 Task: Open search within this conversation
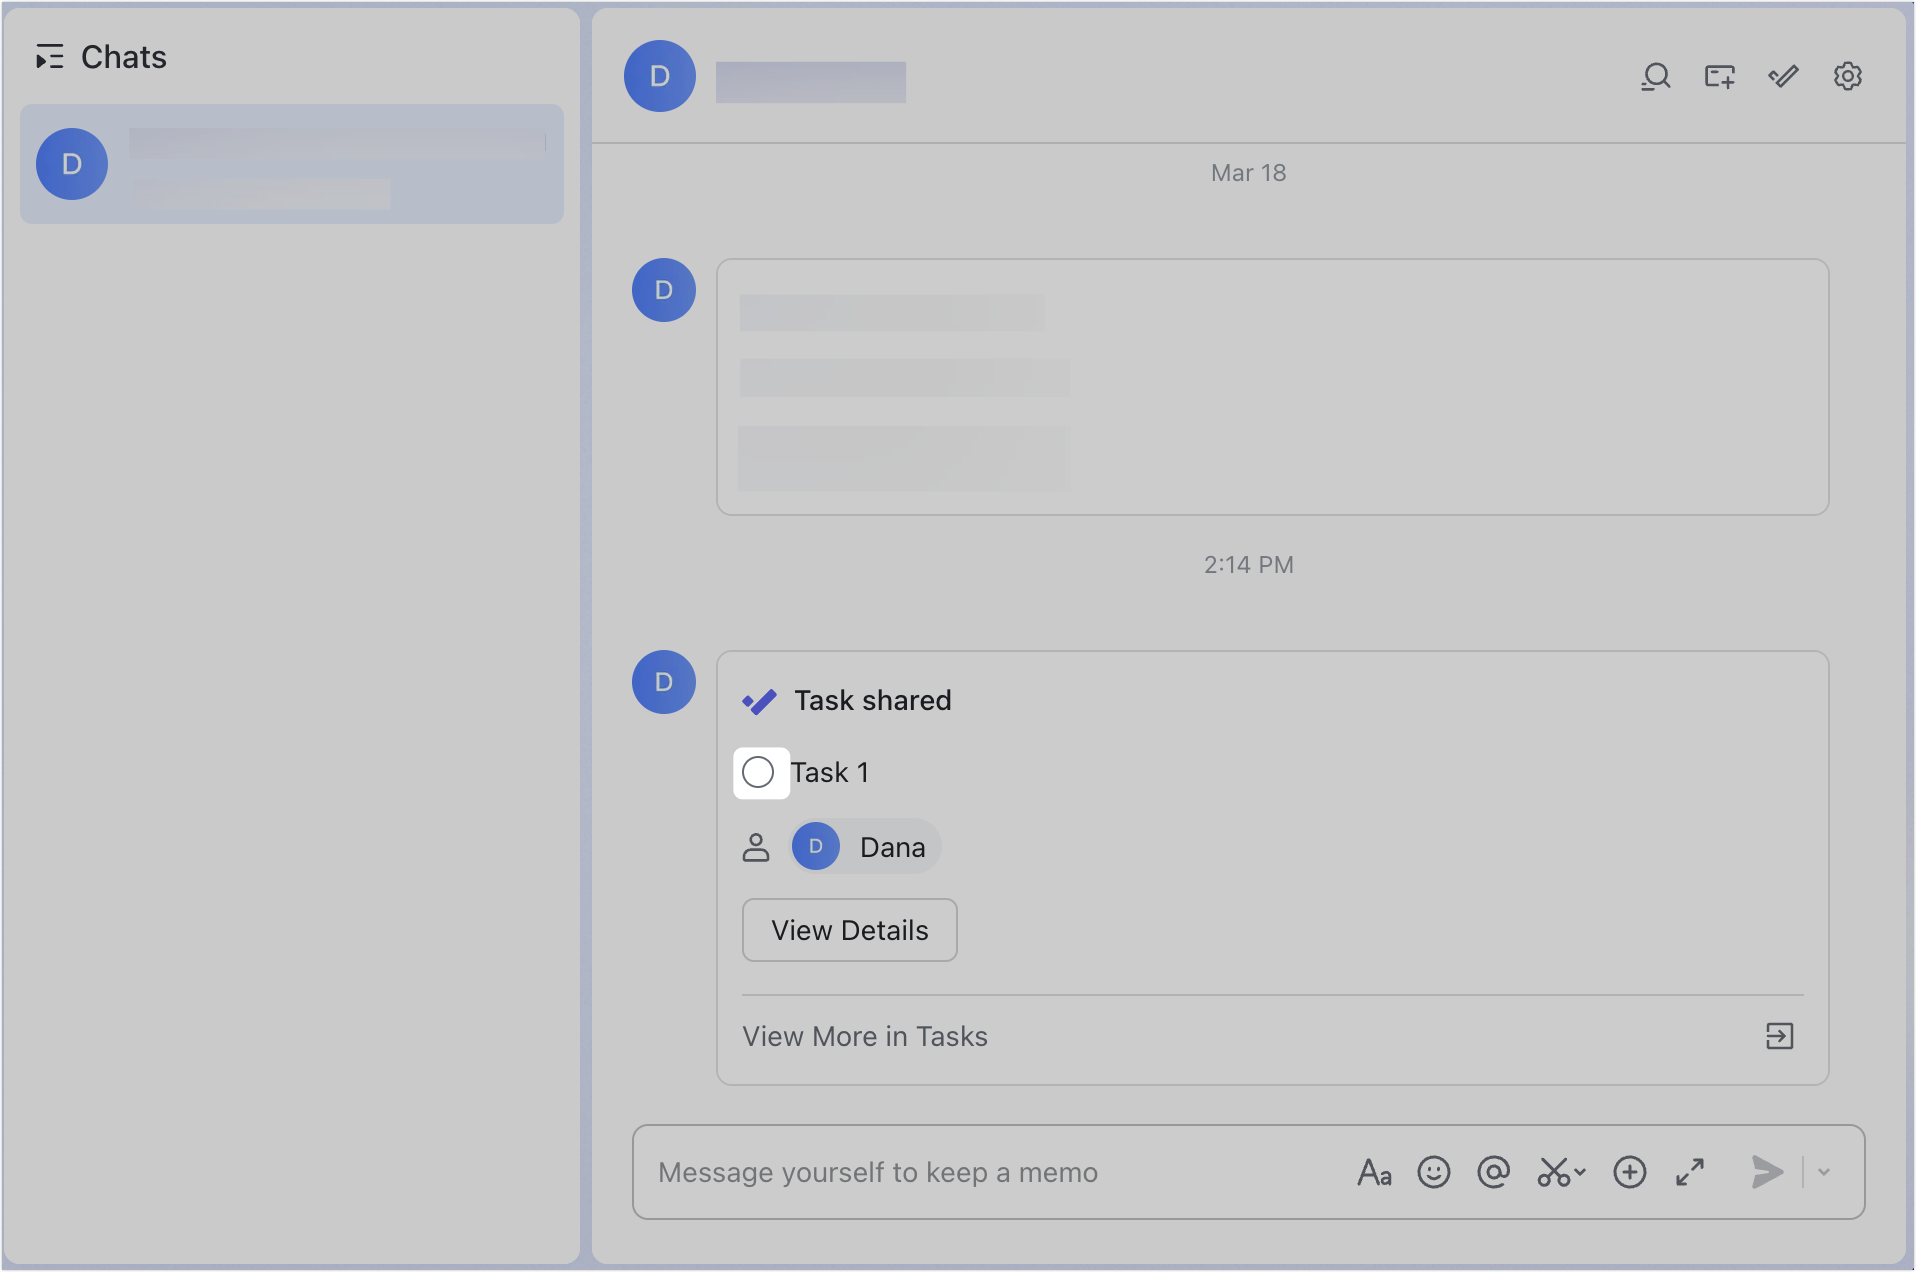point(1655,76)
